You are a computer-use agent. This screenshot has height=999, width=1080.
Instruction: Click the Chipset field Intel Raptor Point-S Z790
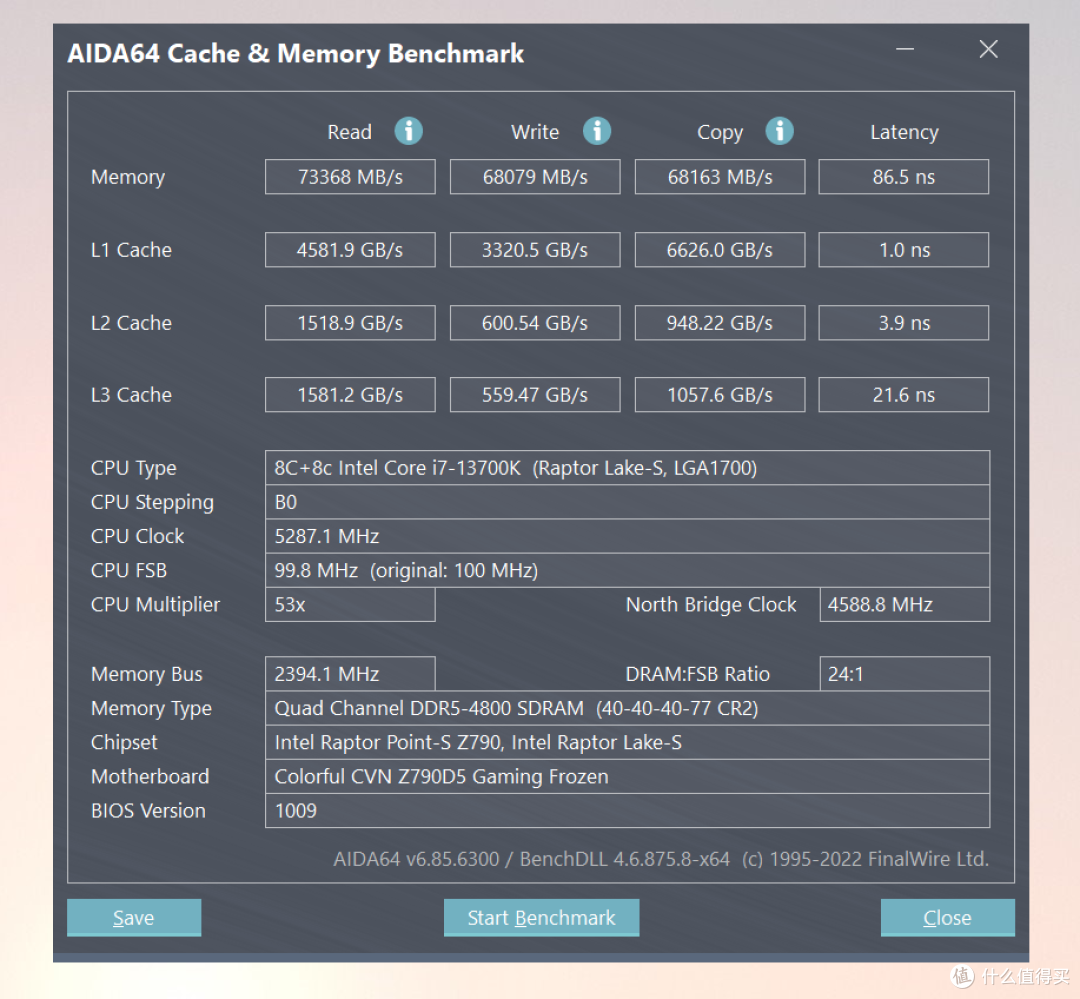click(x=627, y=742)
